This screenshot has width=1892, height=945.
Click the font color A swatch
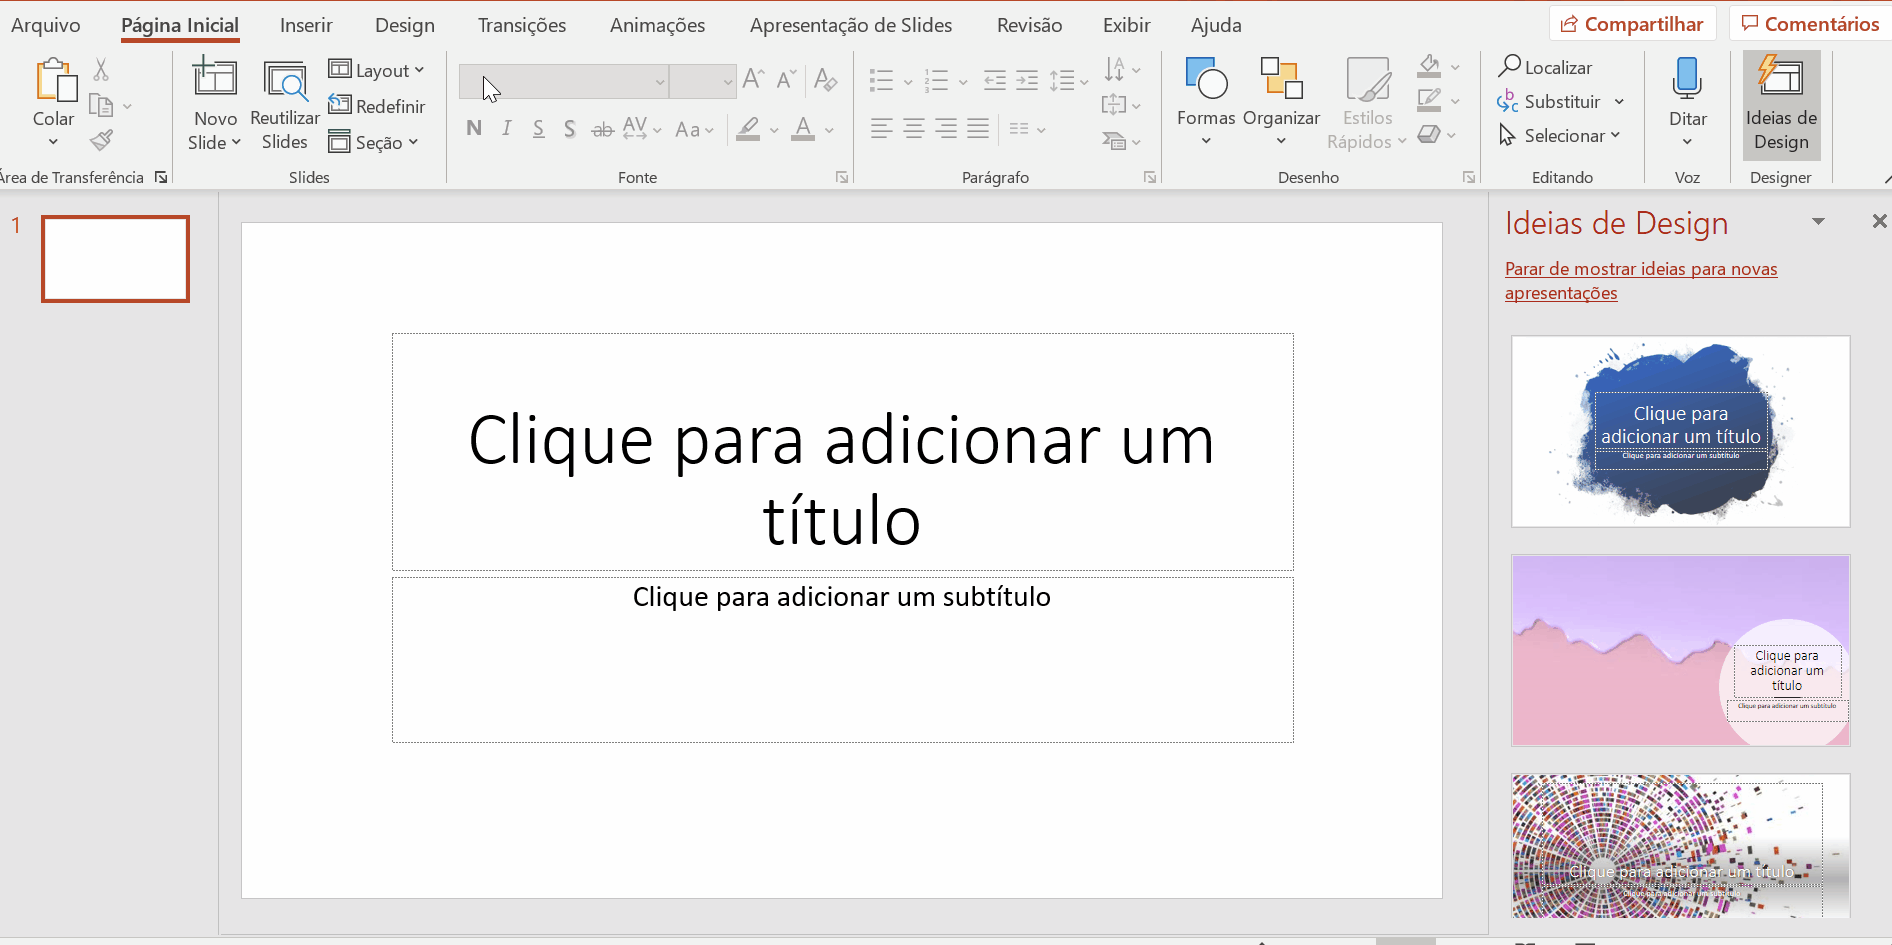[x=803, y=129]
